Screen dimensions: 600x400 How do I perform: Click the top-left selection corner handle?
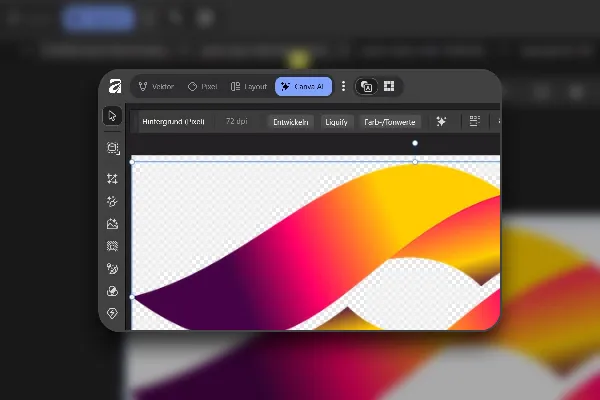click(132, 162)
